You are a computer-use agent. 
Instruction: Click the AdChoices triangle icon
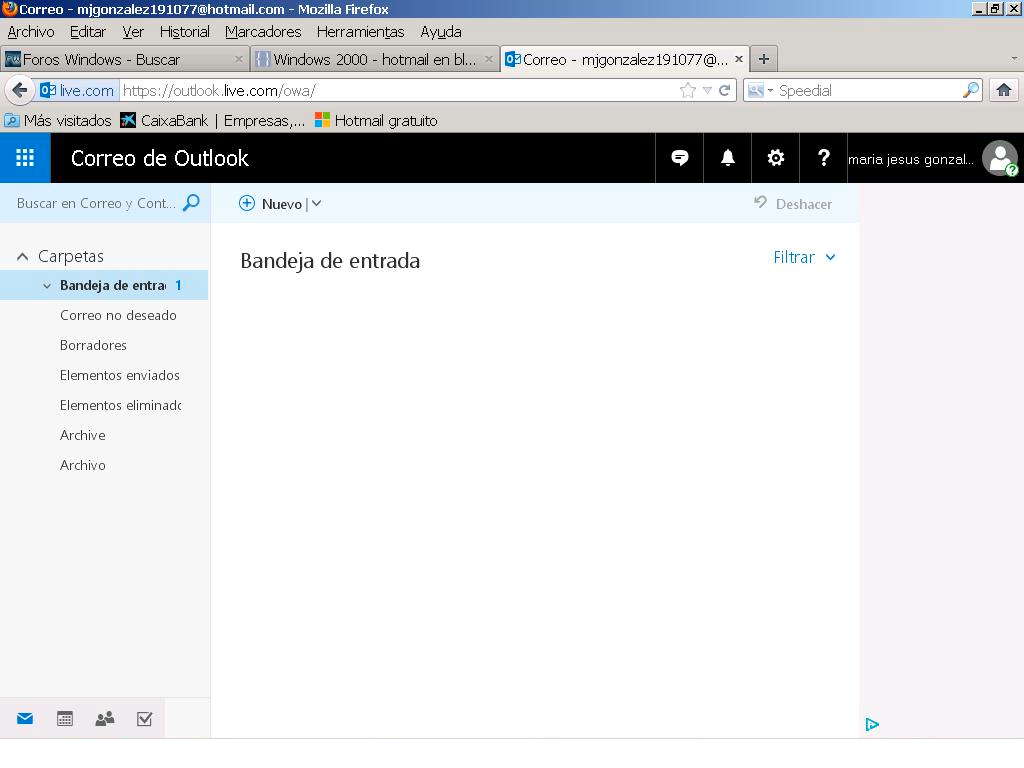click(872, 724)
